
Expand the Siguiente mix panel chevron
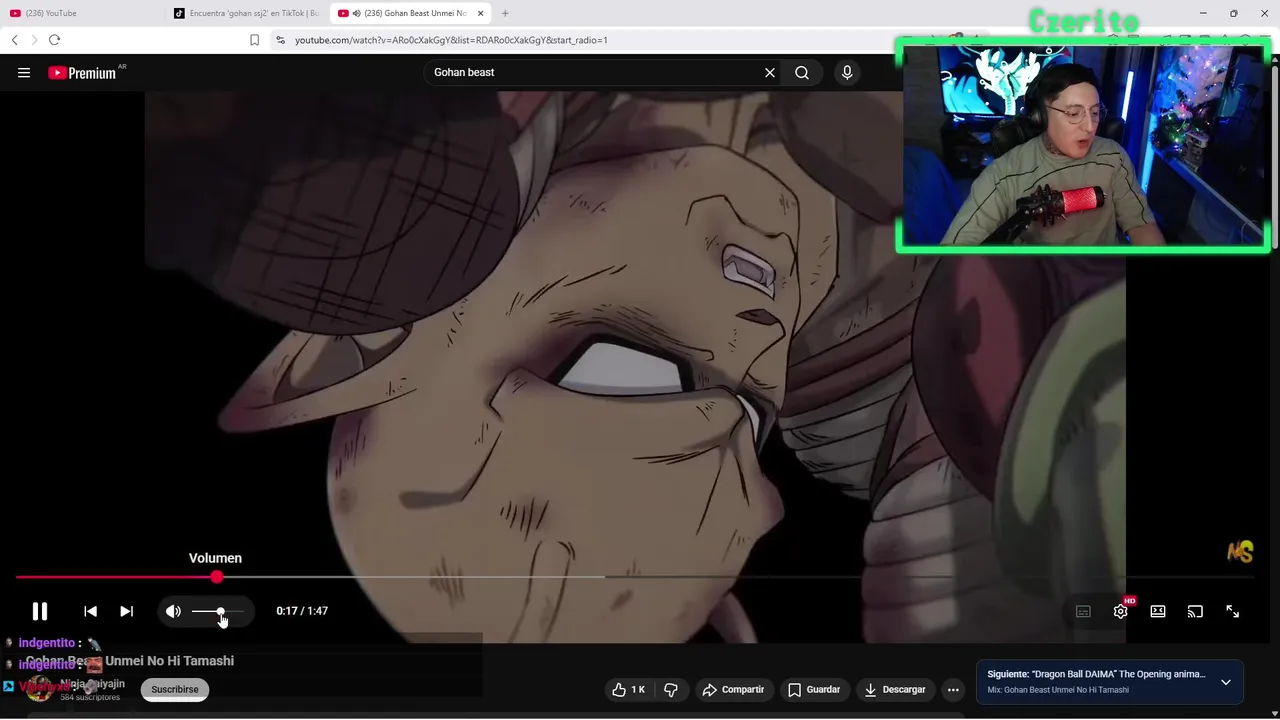(x=1226, y=682)
